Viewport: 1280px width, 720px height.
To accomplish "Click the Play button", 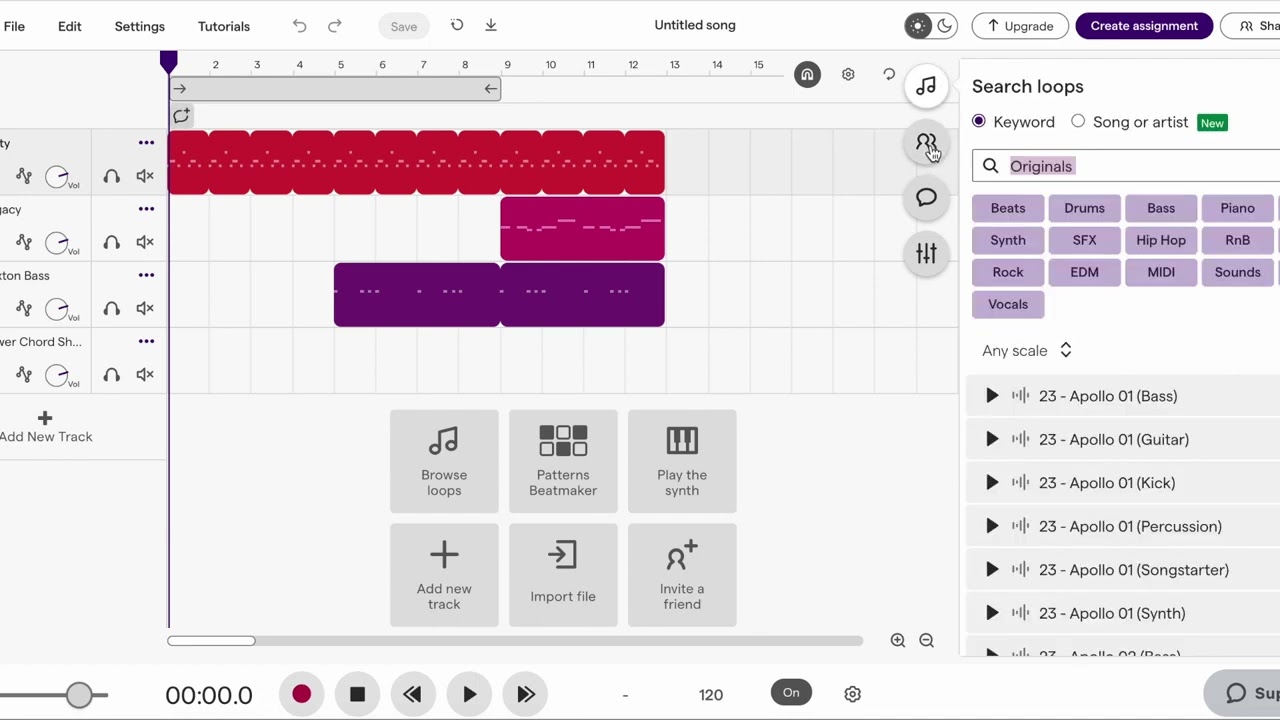I will tap(469, 694).
